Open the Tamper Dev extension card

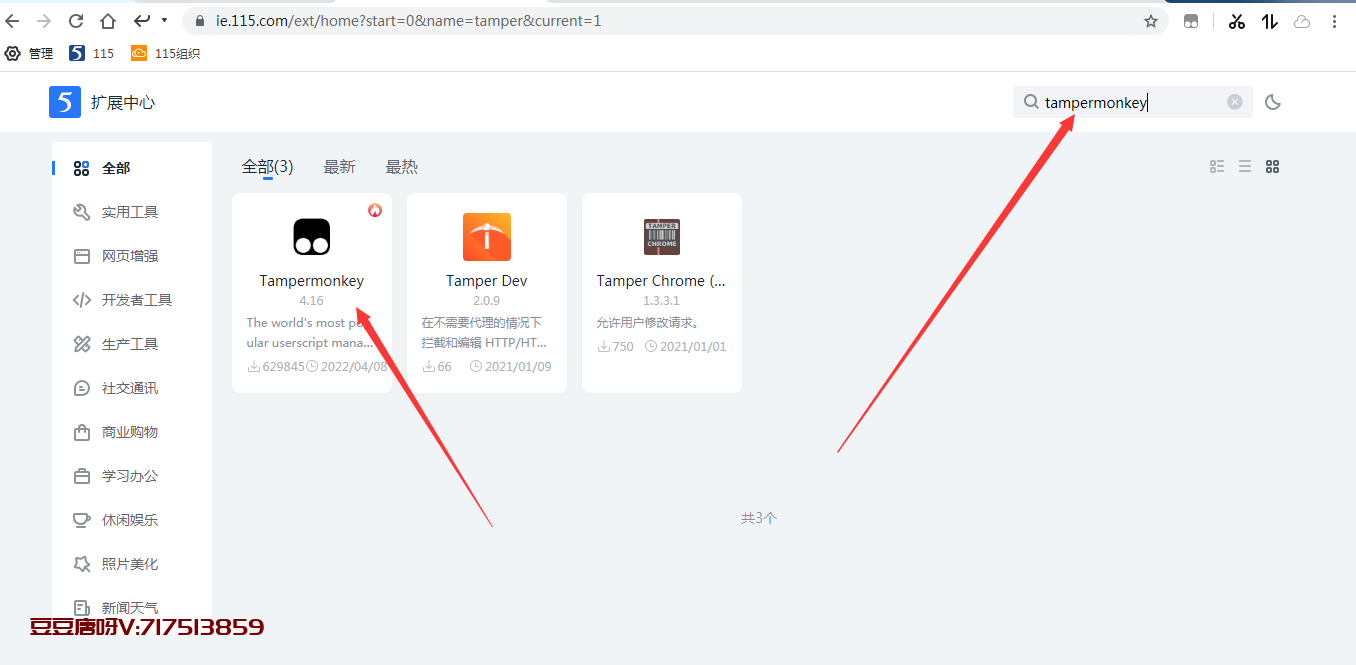[486, 292]
